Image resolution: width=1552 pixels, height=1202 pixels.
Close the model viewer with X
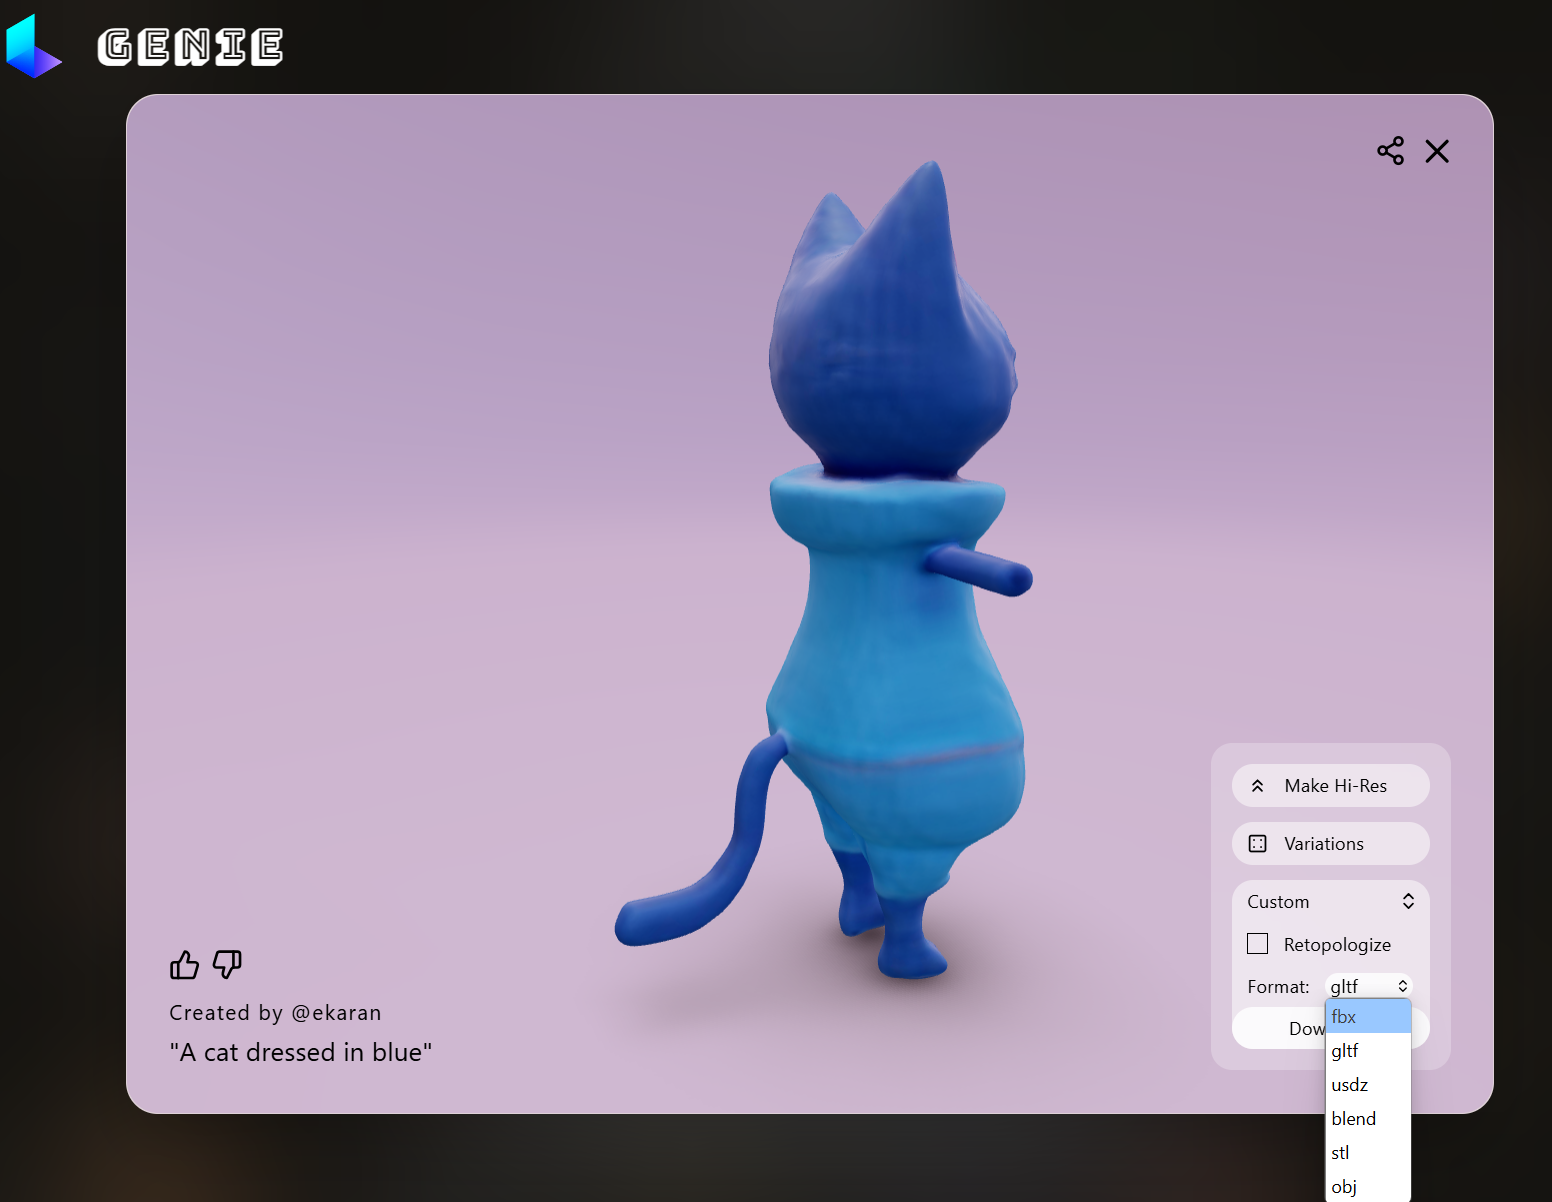(1437, 151)
